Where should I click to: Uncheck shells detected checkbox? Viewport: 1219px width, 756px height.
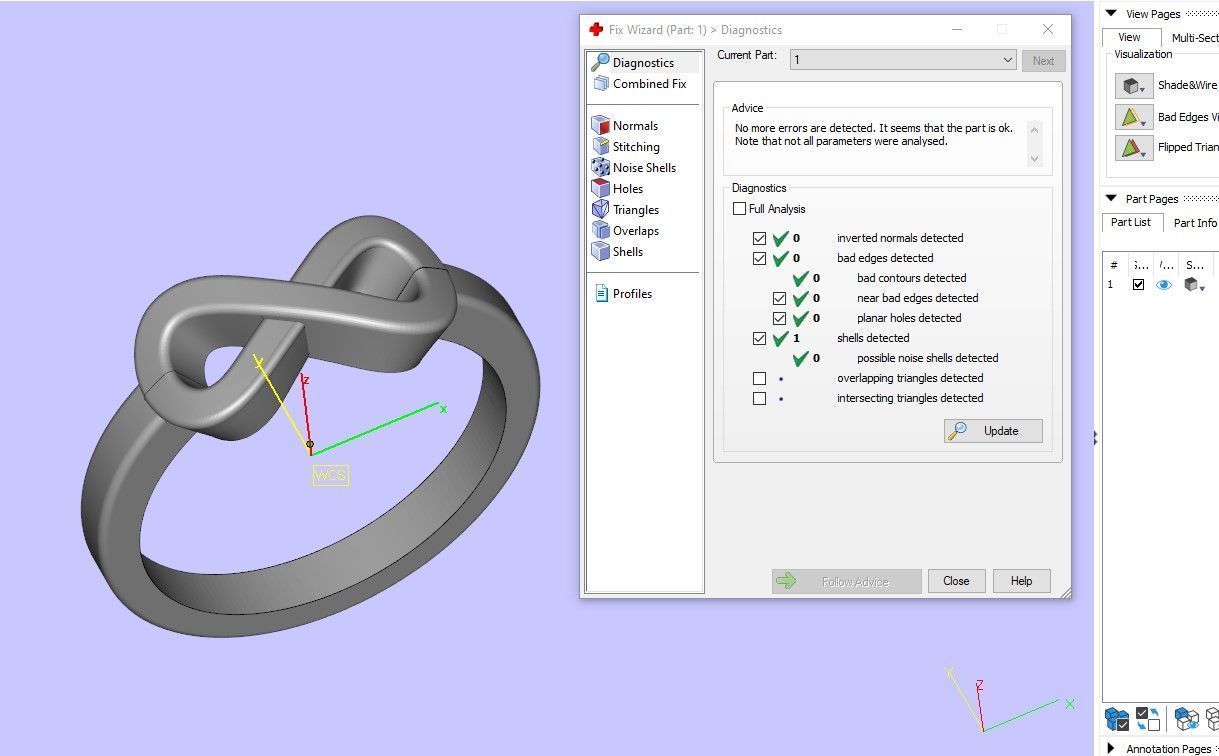[x=760, y=339]
